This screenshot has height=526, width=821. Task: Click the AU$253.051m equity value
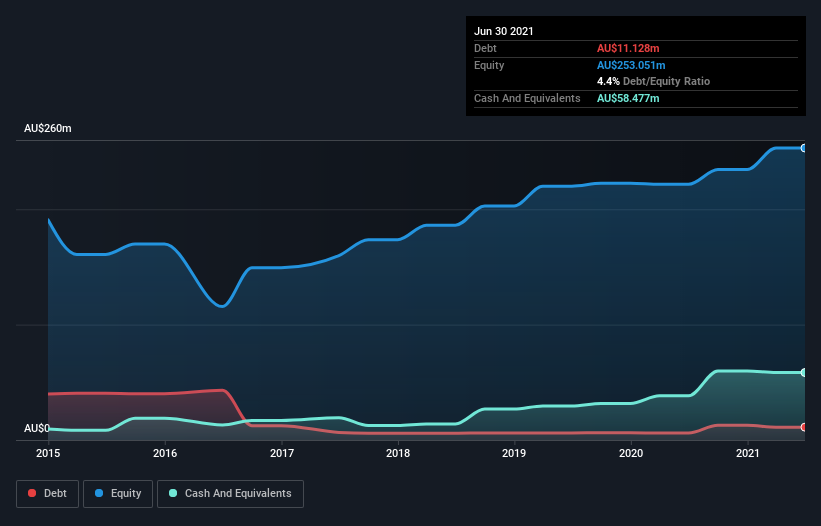click(631, 65)
